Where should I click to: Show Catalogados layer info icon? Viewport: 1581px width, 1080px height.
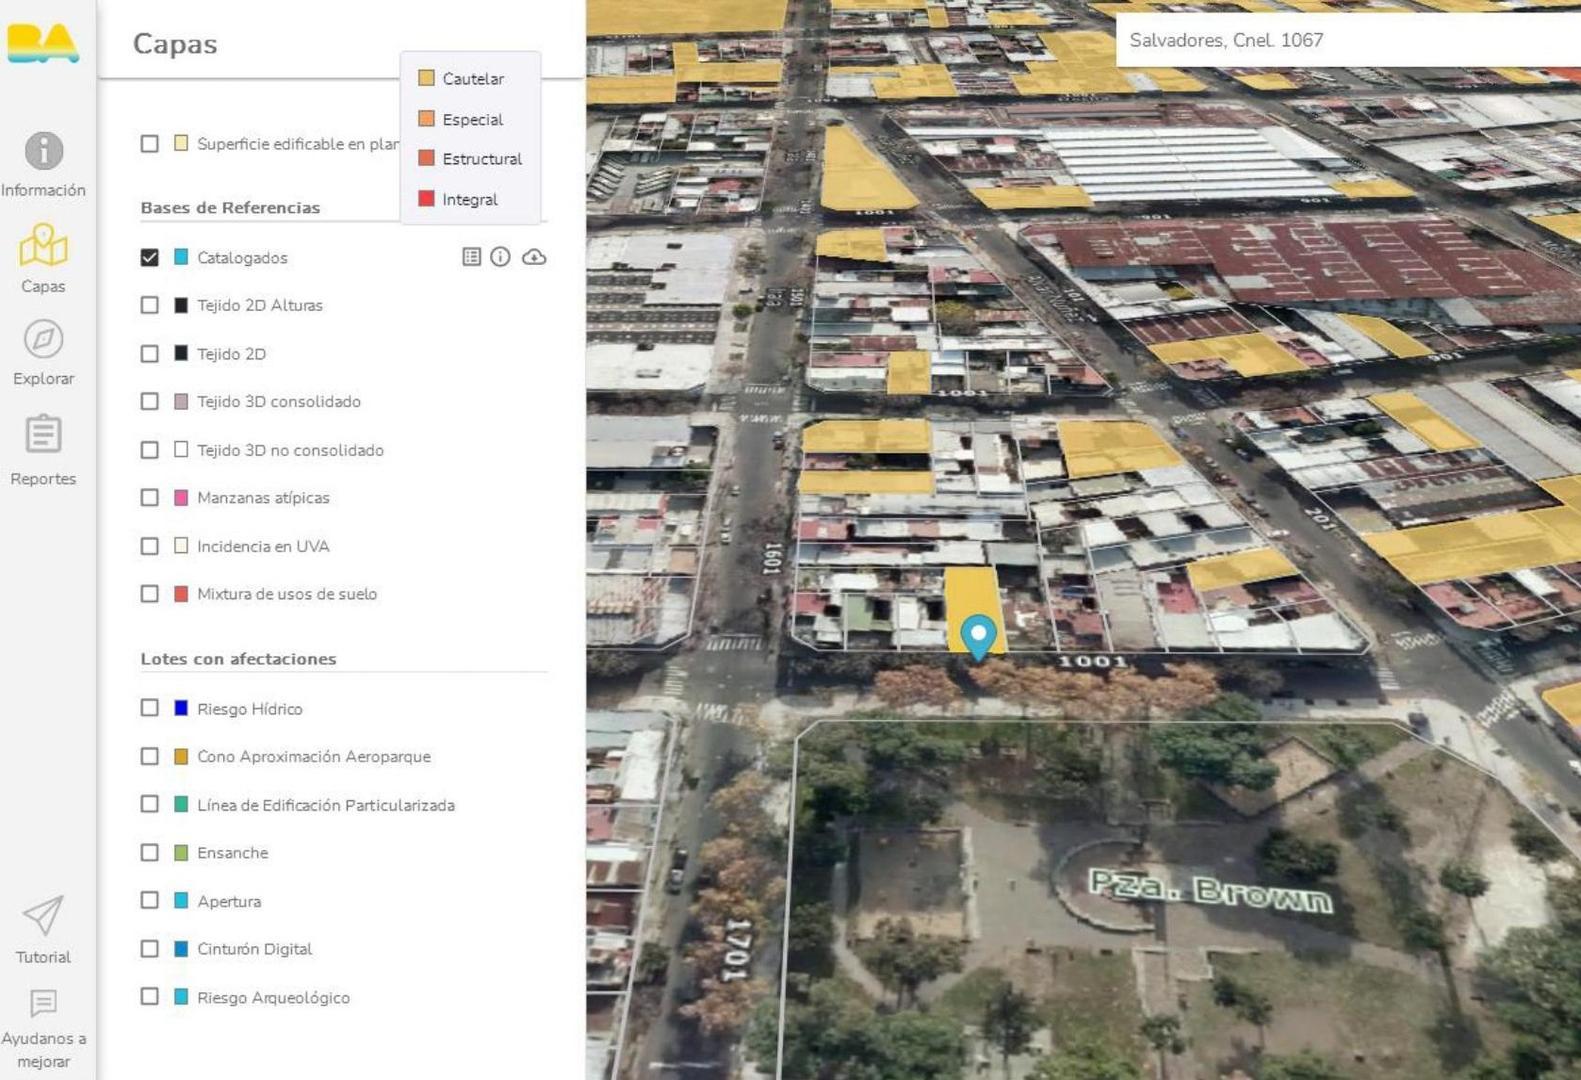(x=500, y=257)
